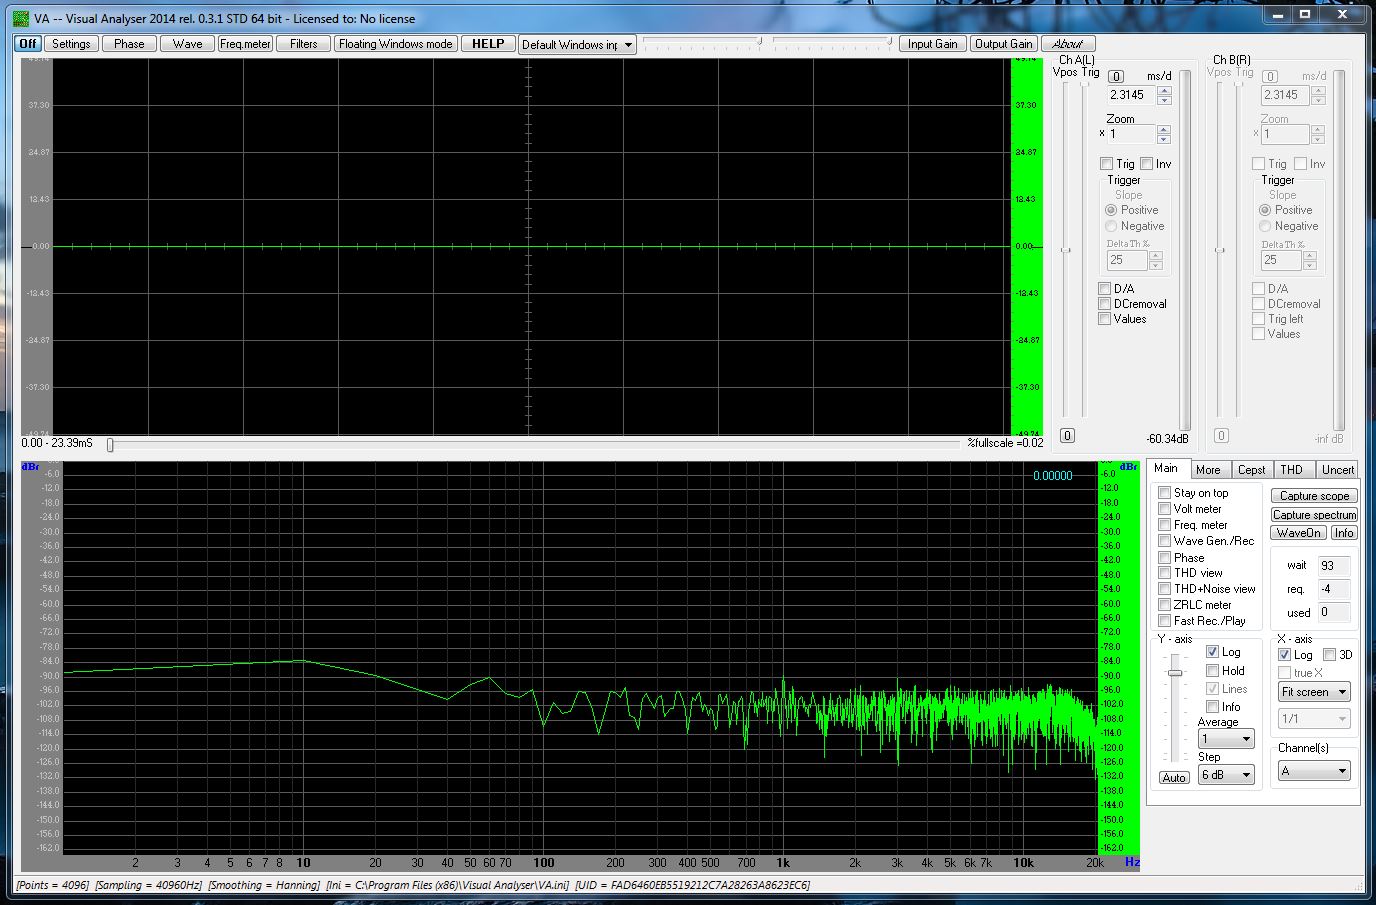This screenshot has height=905, width=1376.
Task: Click the wait value input field
Action: pyautogui.click(x=1333, y=566)
